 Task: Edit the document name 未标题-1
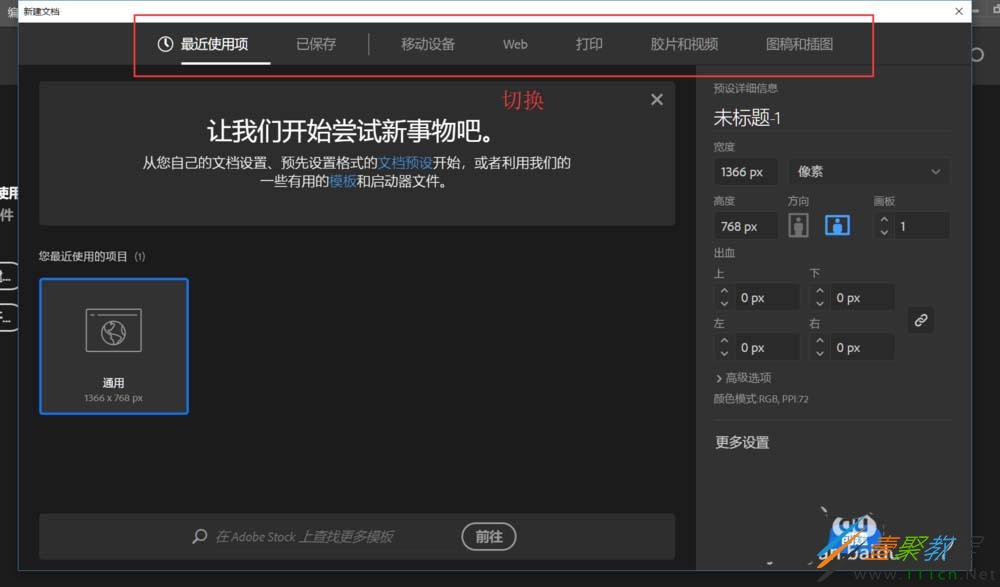click(747, 118)
